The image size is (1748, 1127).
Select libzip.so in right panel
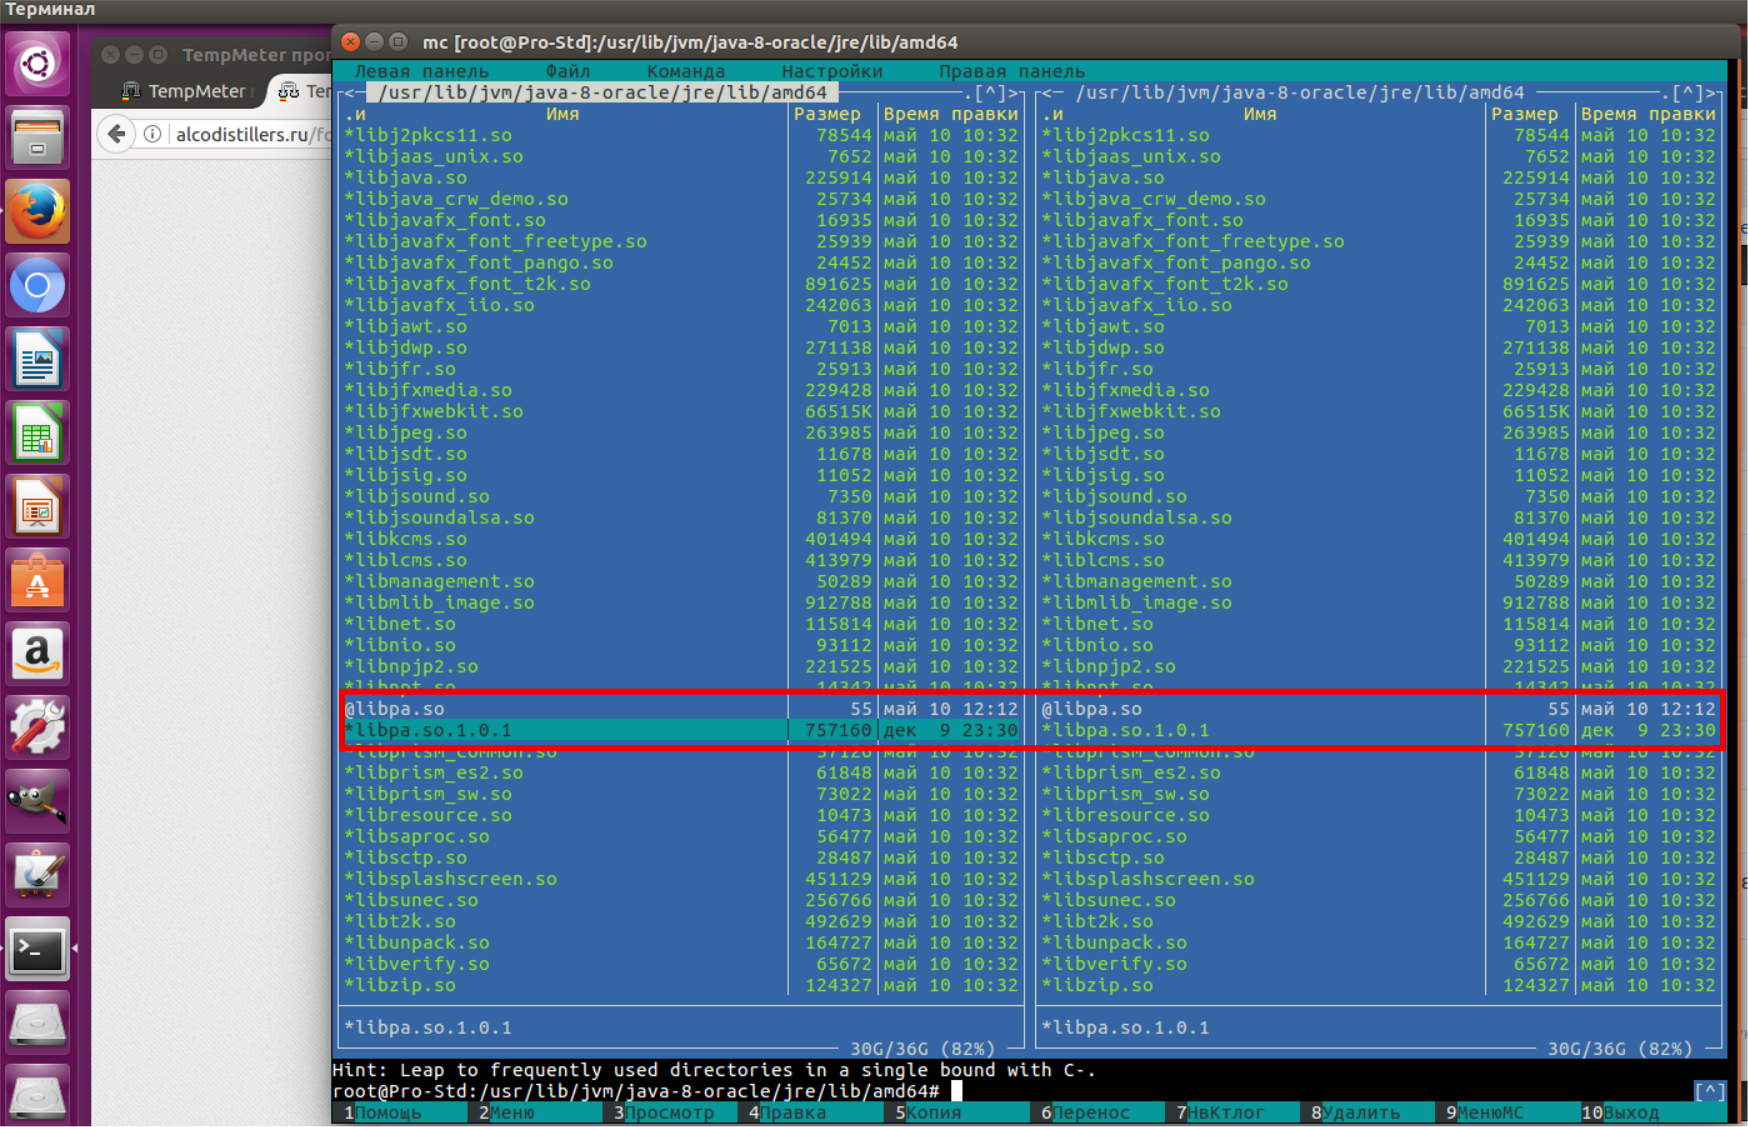point(1379,985)
